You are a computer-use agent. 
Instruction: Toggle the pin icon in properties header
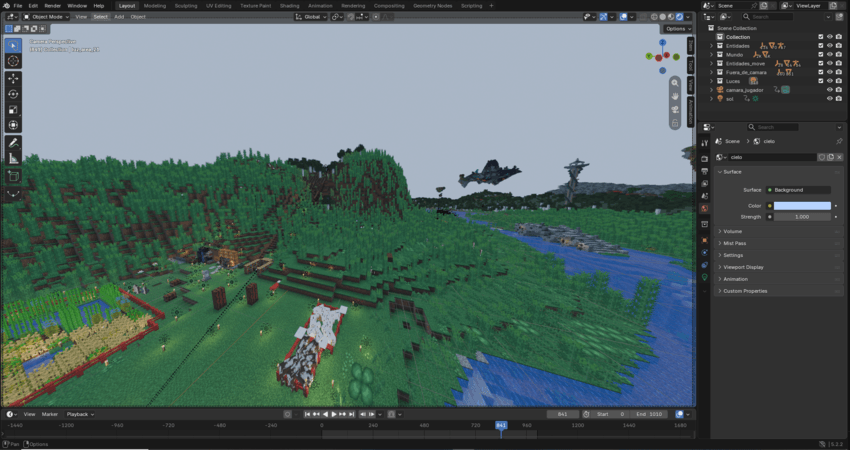[x=839, y=141]
